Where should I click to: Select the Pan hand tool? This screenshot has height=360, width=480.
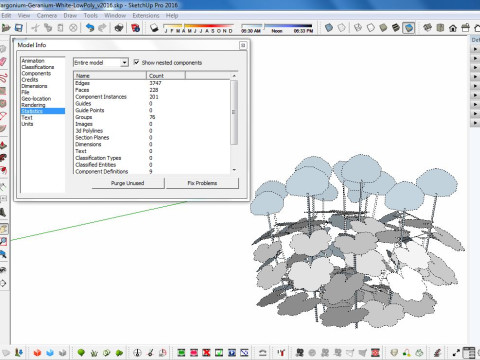[x=3, y=229]
